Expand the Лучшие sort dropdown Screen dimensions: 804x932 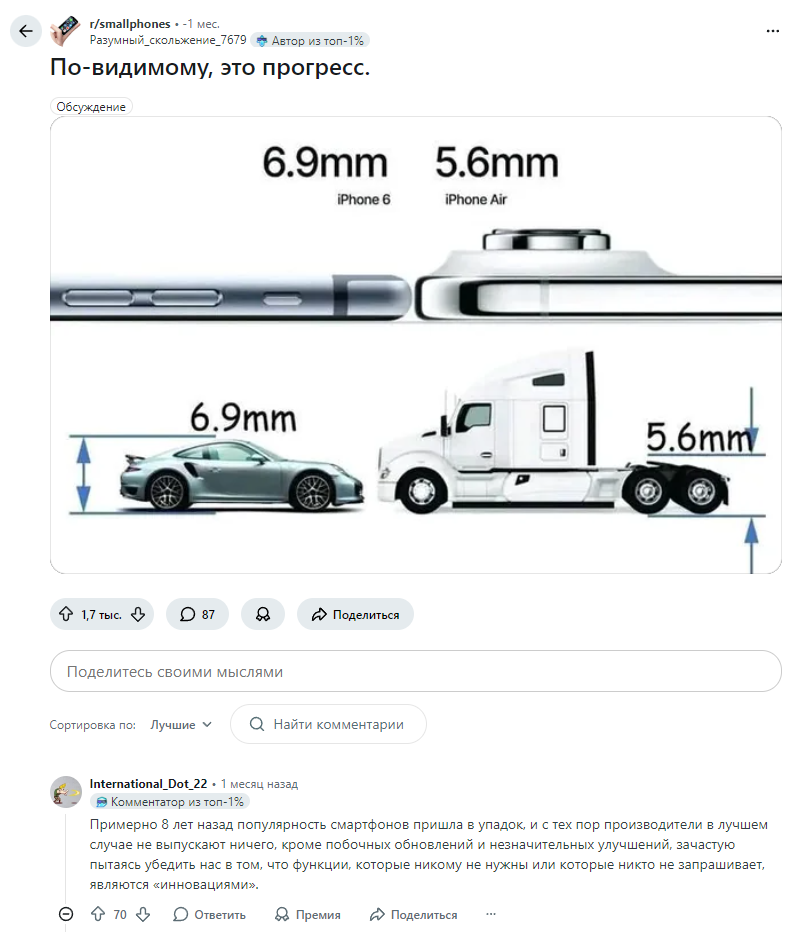coord(181,725)
